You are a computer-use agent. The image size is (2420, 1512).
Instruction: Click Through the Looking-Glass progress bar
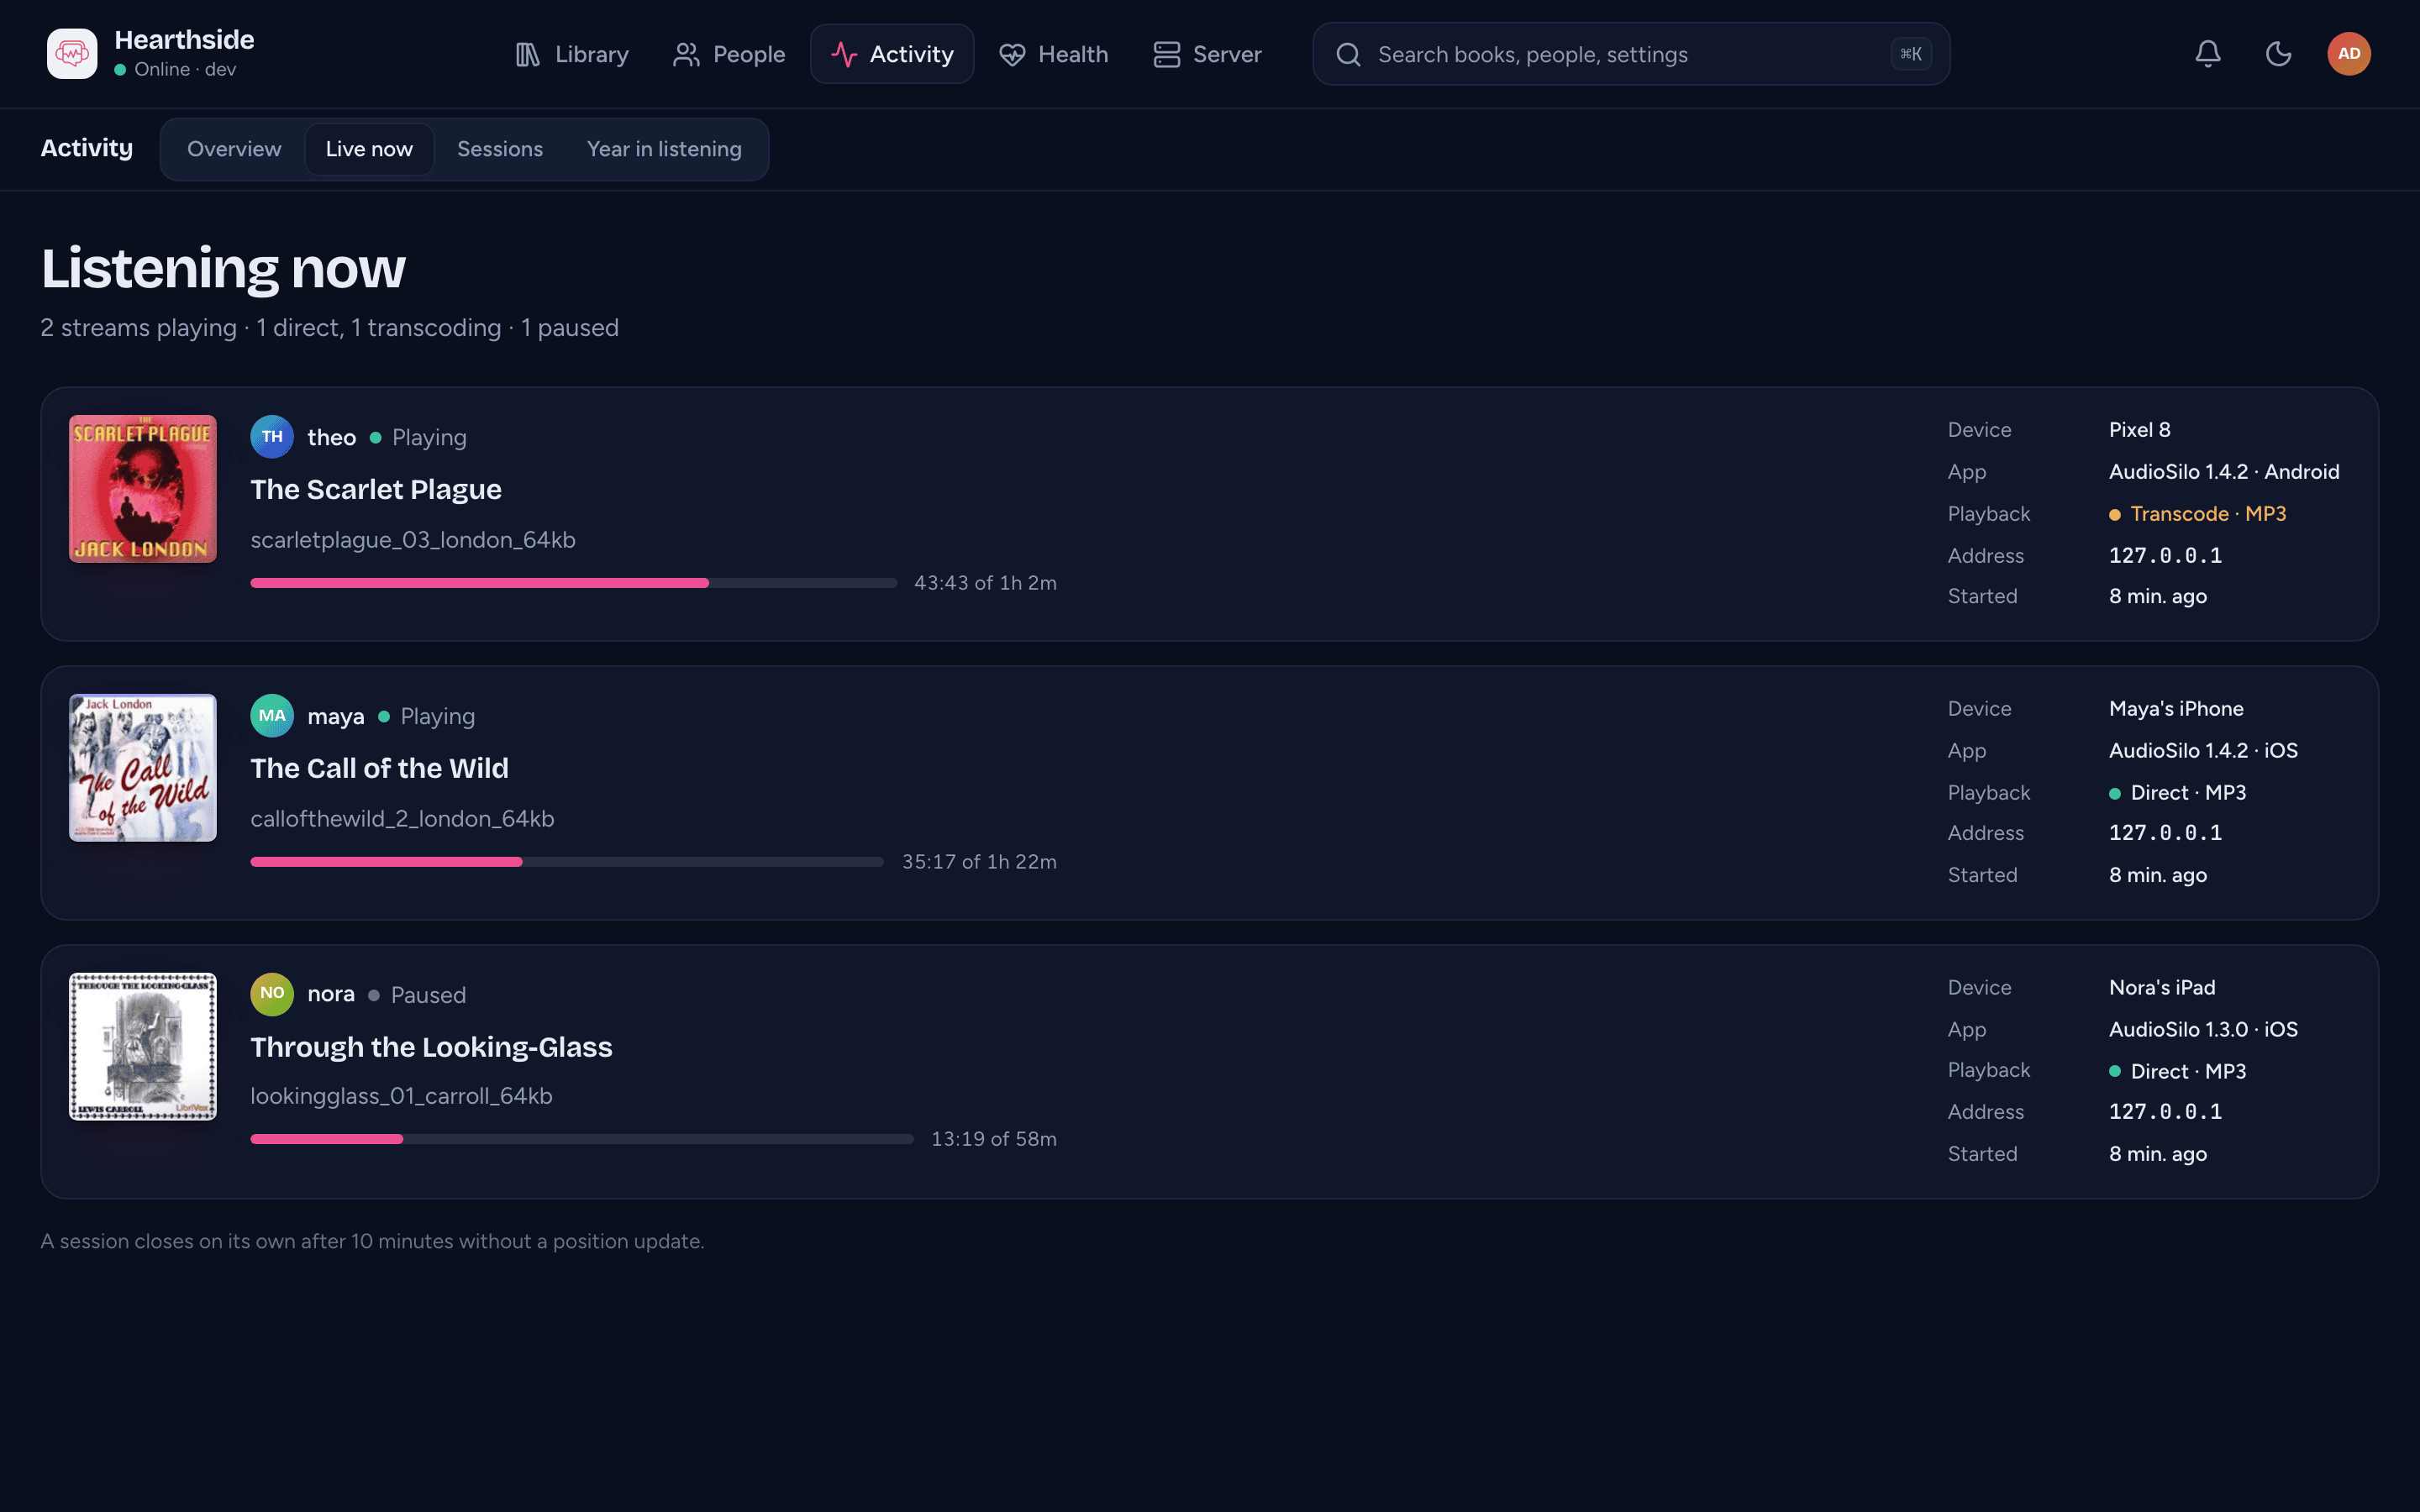582,1139
